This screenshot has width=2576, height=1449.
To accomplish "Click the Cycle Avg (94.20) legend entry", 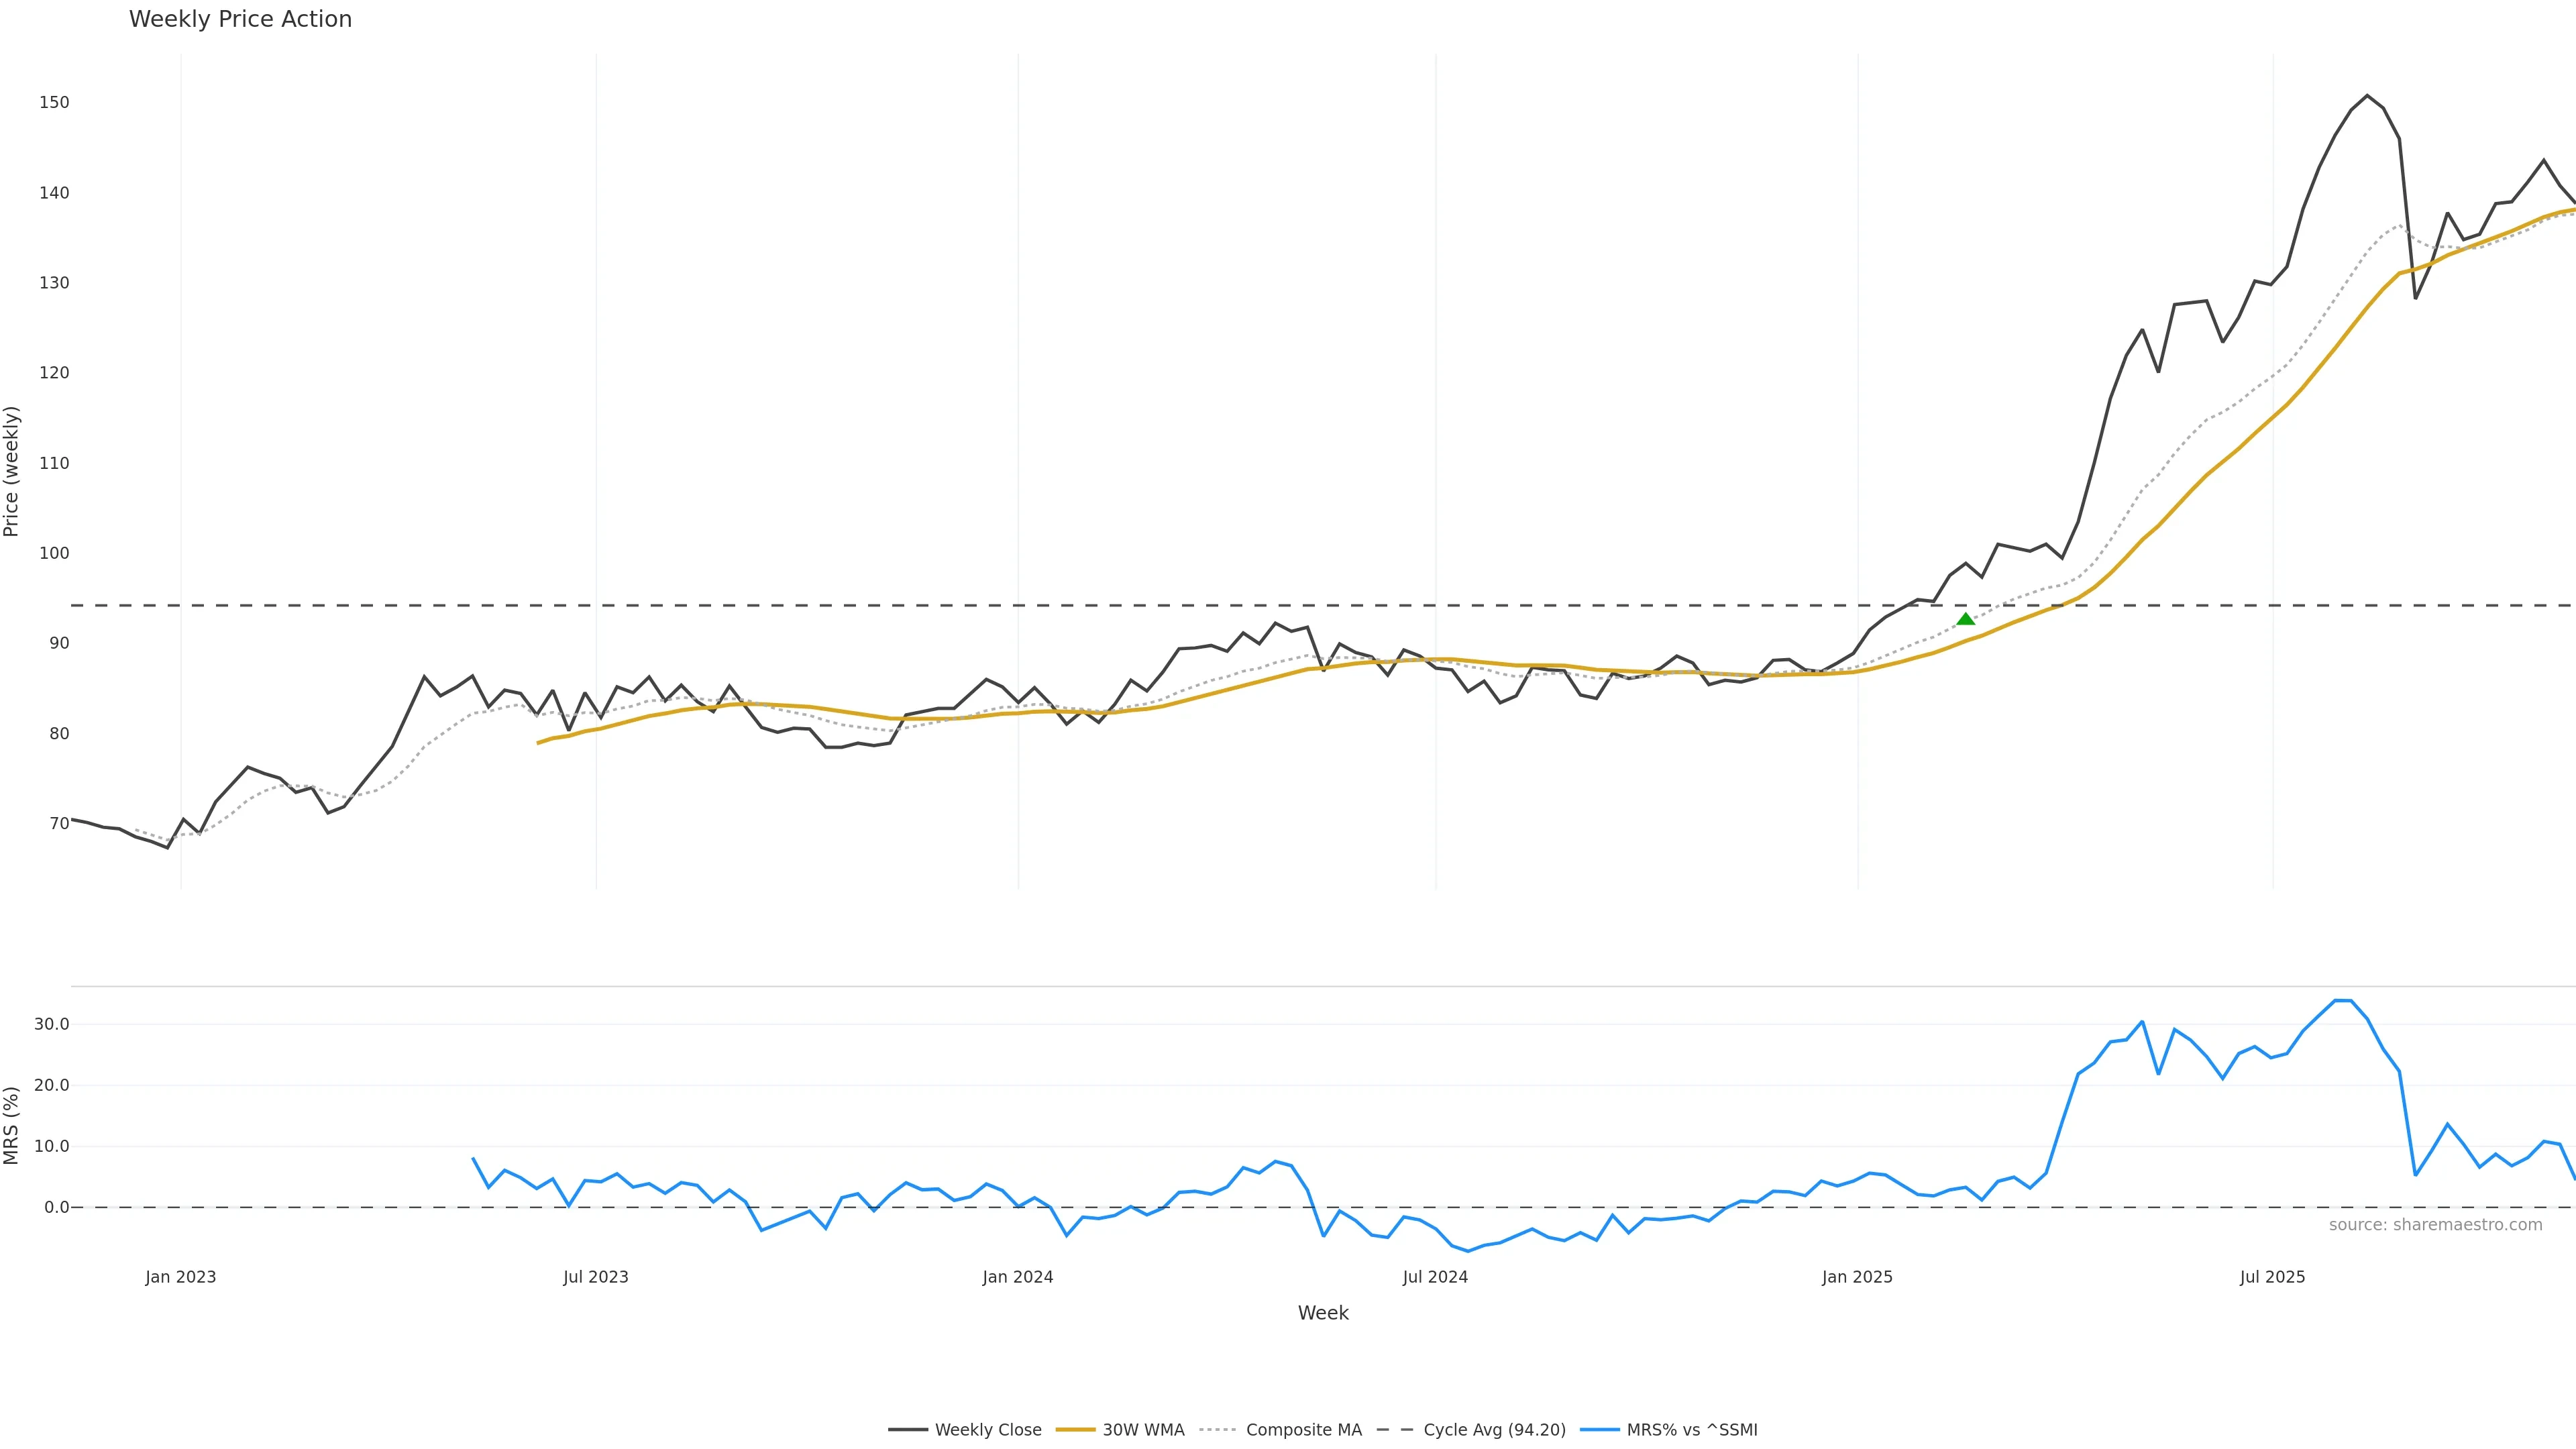I will tap(1494, 1430).
